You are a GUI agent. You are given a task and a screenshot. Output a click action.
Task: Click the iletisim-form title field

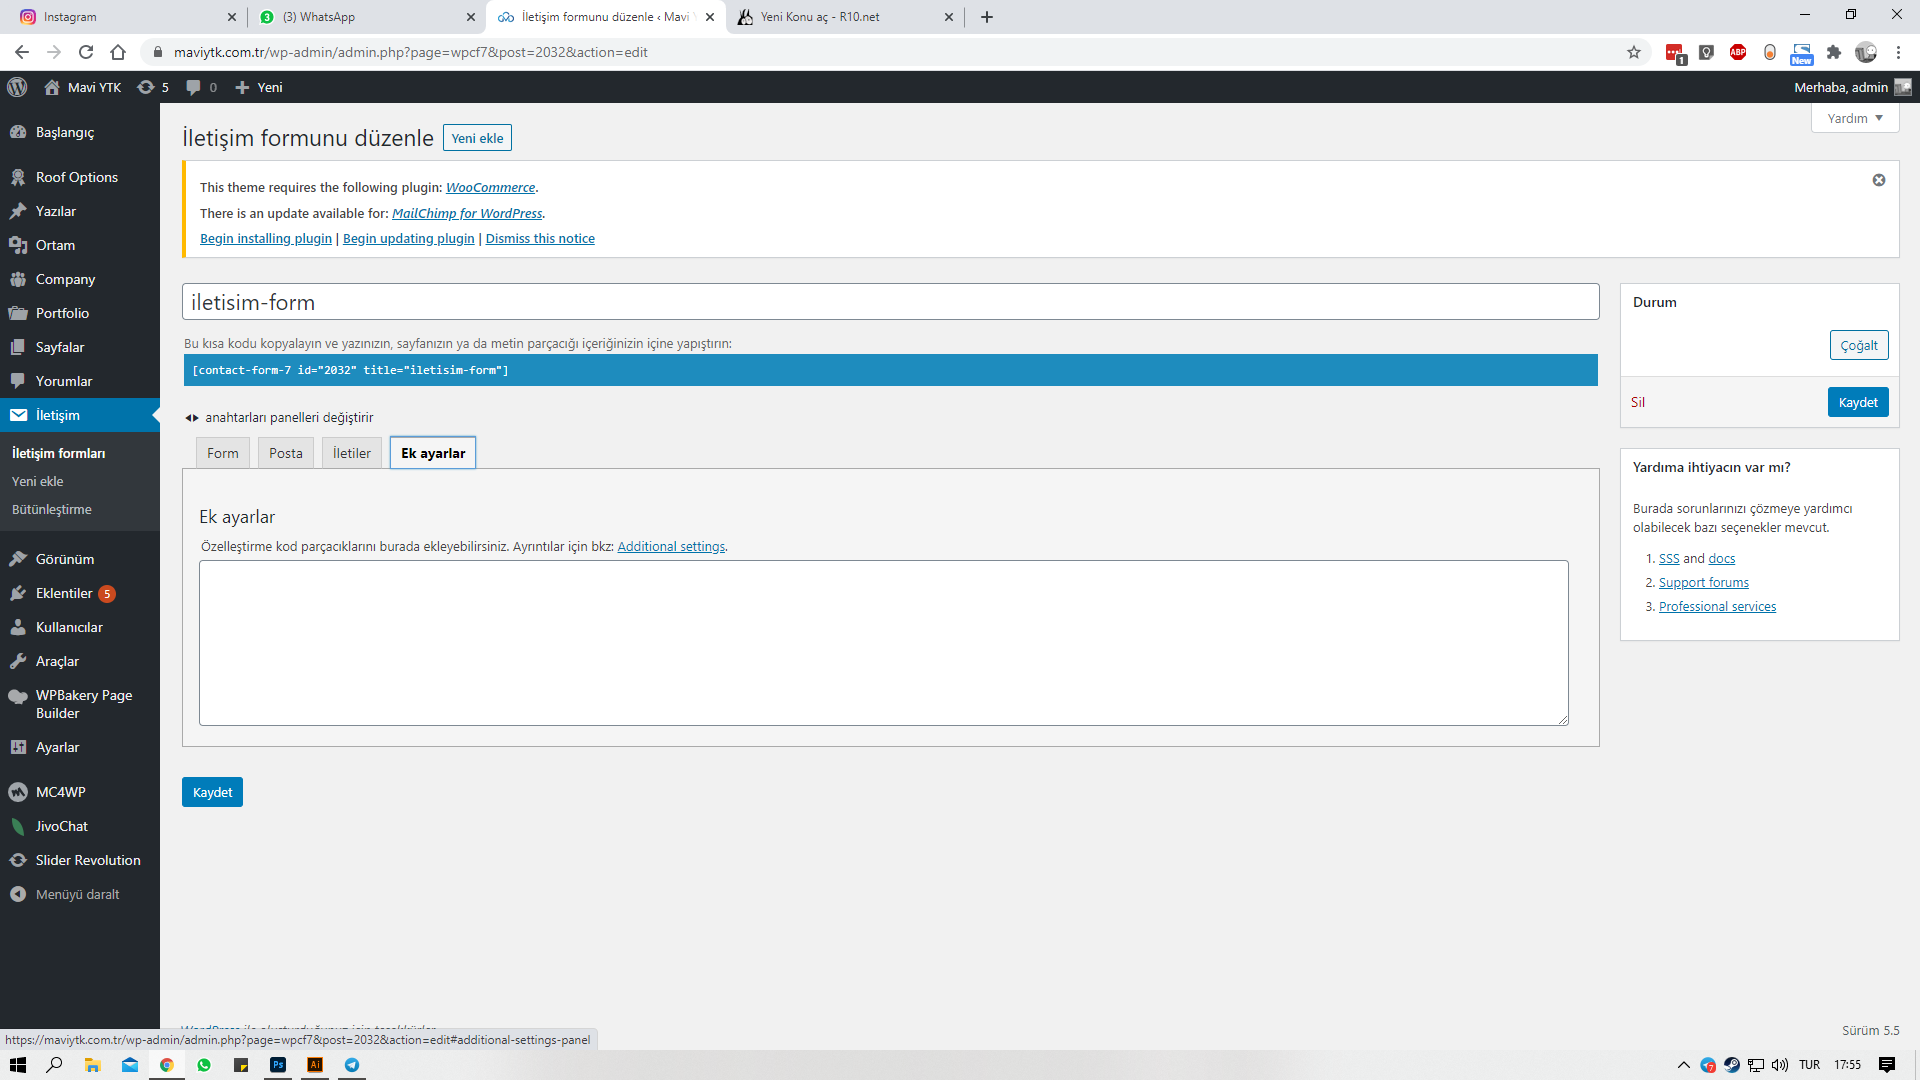(x=890, y=302)
